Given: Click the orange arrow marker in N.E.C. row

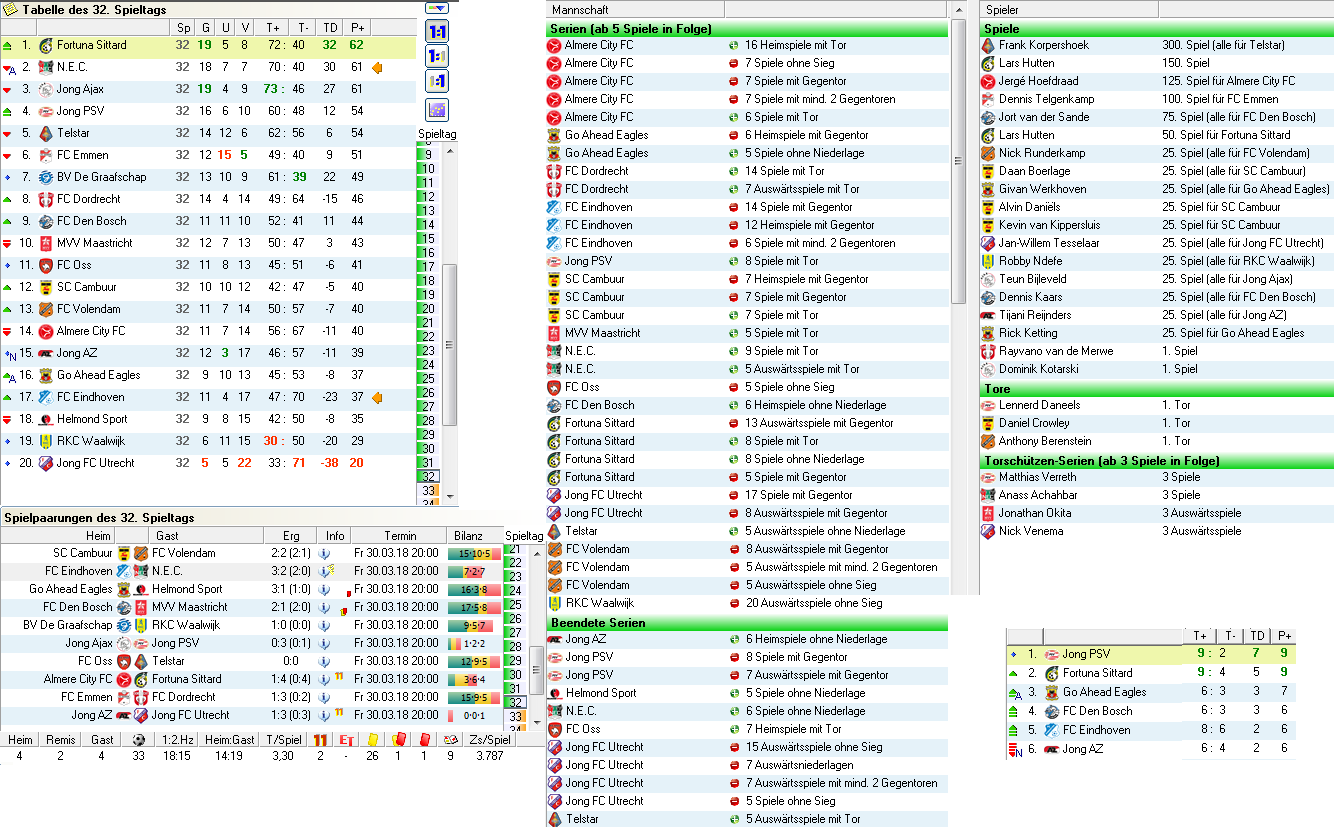Looking at the screenshot, I should click(378, 68).
